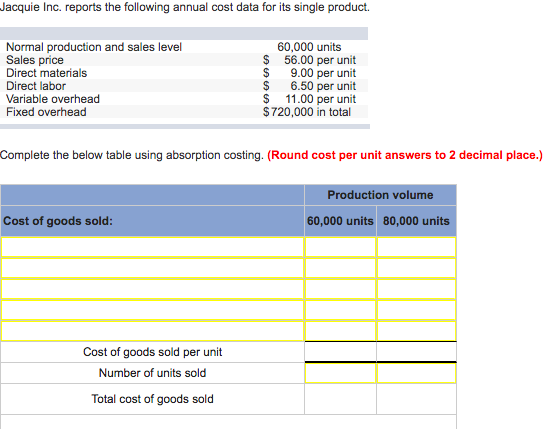Select third-row cell under 80,000 units

[417, 289]
